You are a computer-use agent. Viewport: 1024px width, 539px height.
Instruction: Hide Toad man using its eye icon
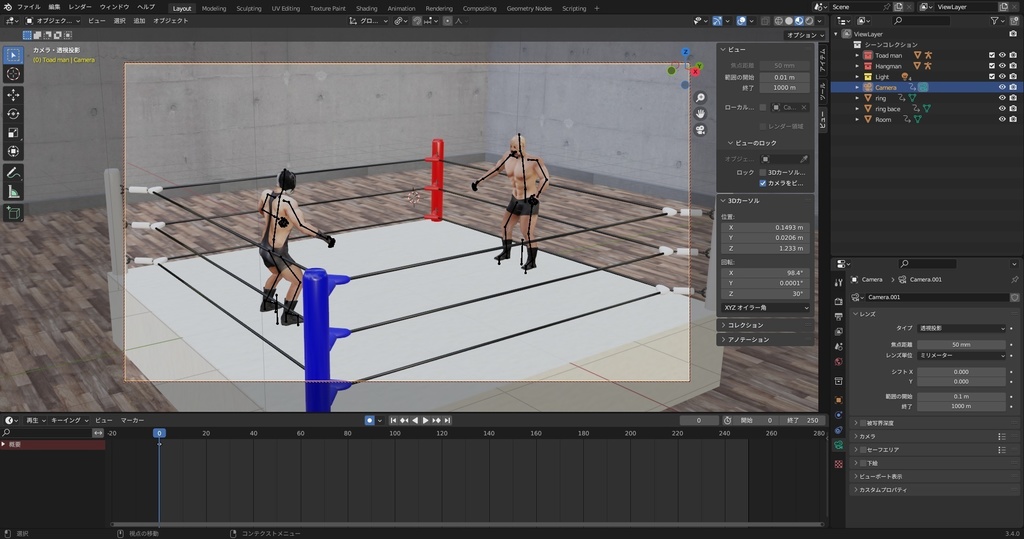(x=1002, y=56)
